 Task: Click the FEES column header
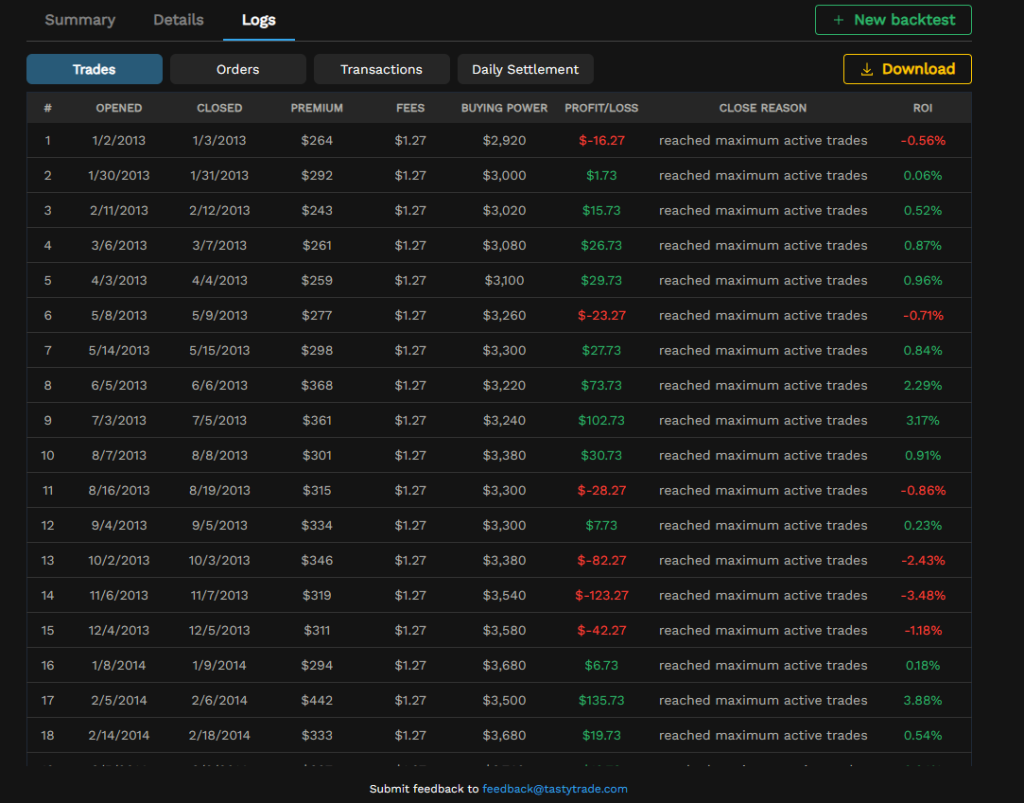click(x=410, y=108)
